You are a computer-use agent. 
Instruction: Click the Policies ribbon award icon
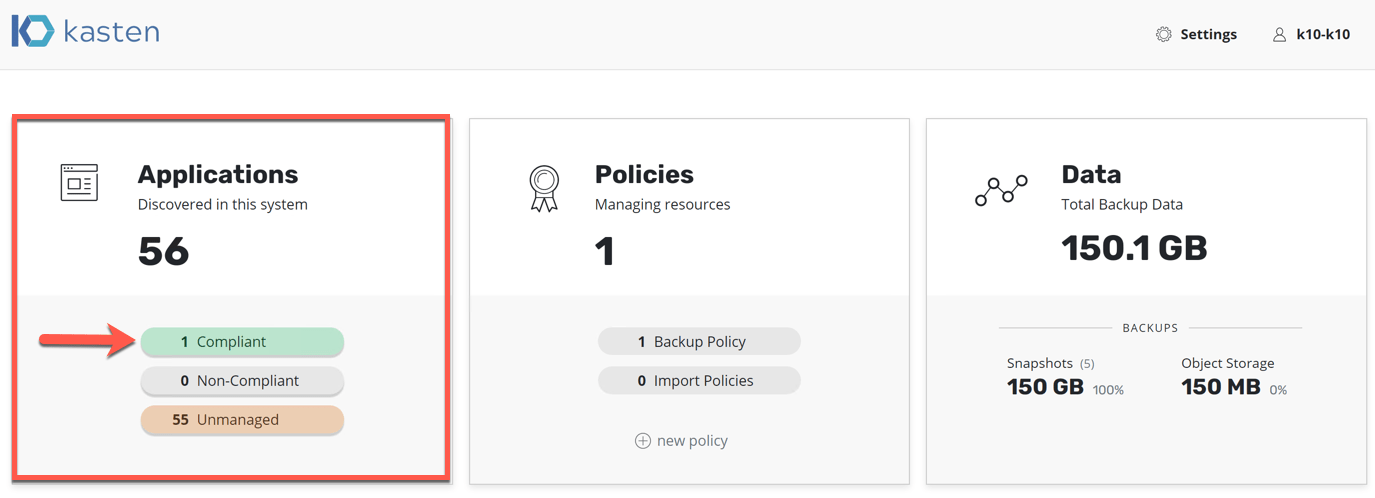click(x=544, y=188)
